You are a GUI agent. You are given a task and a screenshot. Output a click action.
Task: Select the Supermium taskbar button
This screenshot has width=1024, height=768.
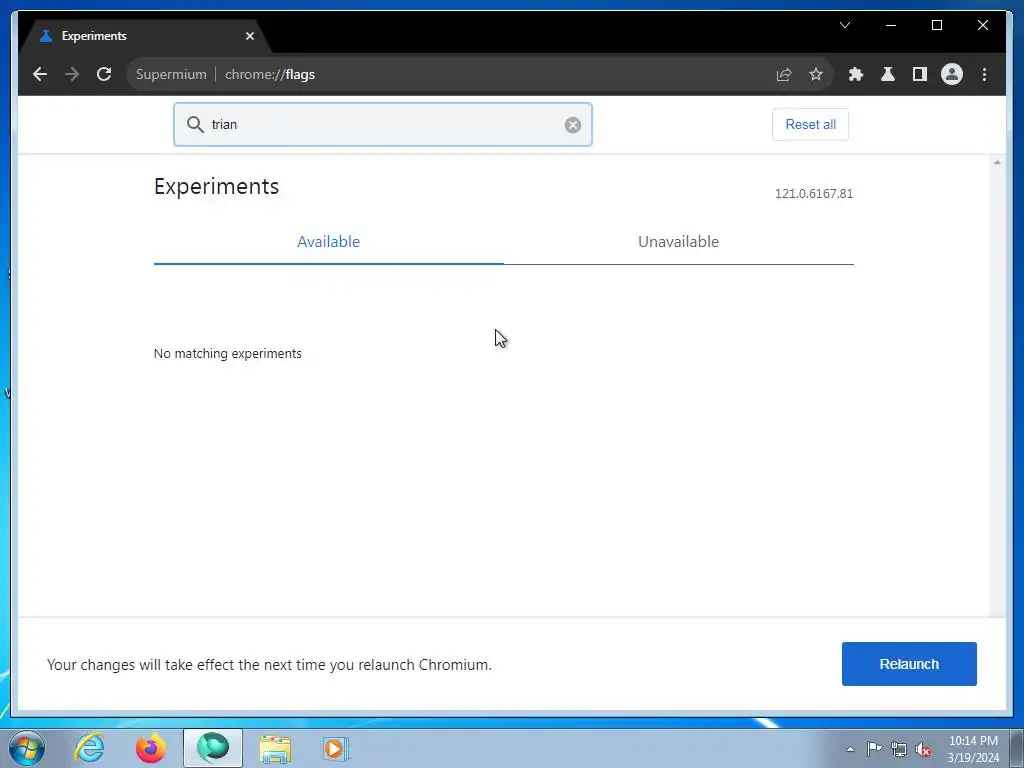213,748
